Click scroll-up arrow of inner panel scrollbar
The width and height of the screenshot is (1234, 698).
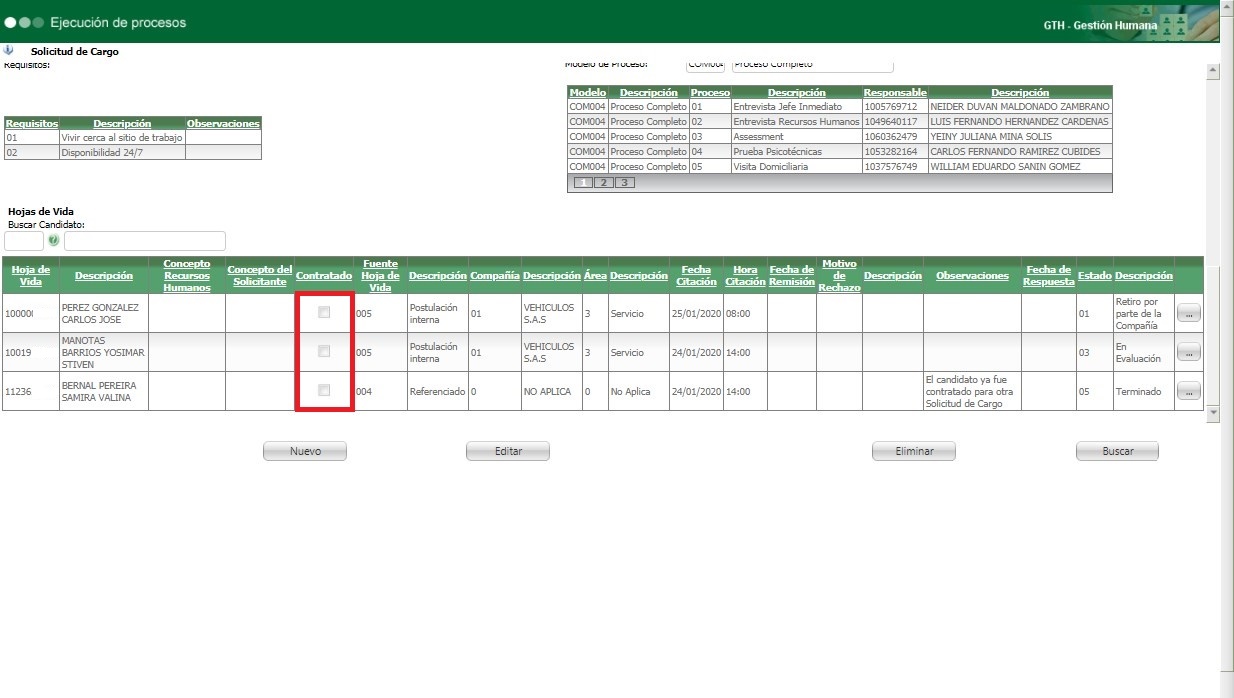pos(1213,71)
